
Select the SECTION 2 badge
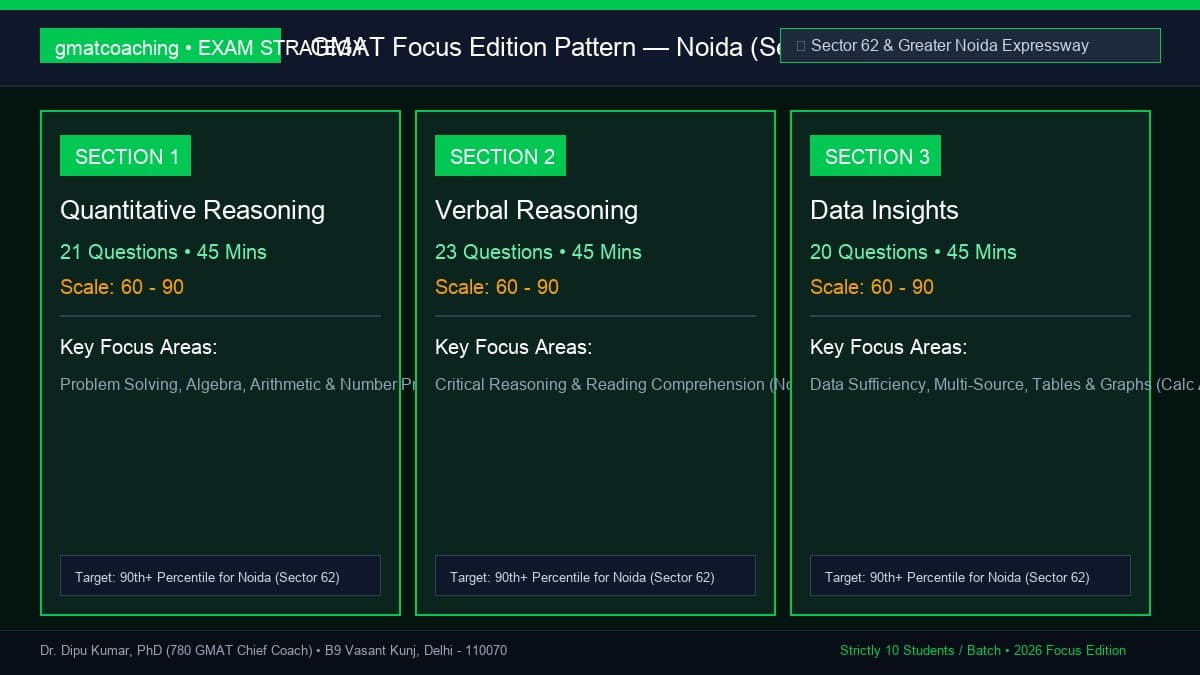500,156
